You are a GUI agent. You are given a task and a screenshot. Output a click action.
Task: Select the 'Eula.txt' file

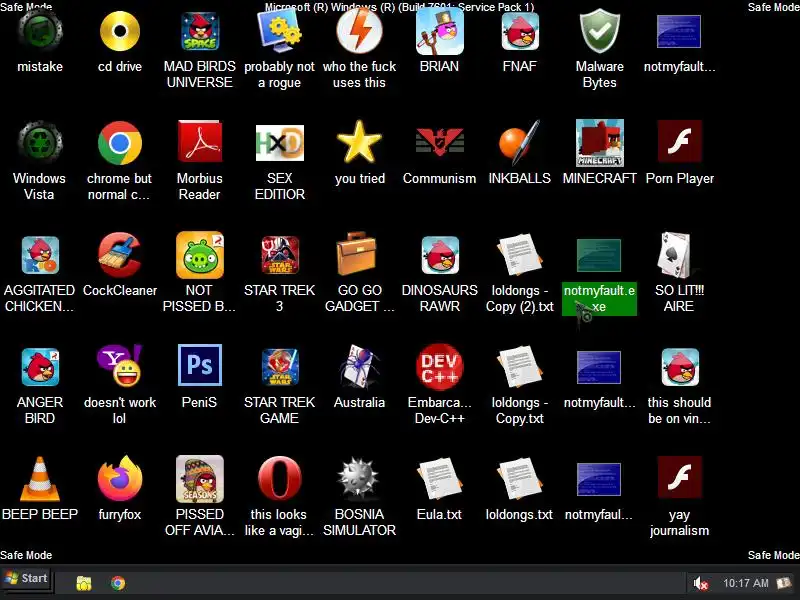(x=440, y=479)
